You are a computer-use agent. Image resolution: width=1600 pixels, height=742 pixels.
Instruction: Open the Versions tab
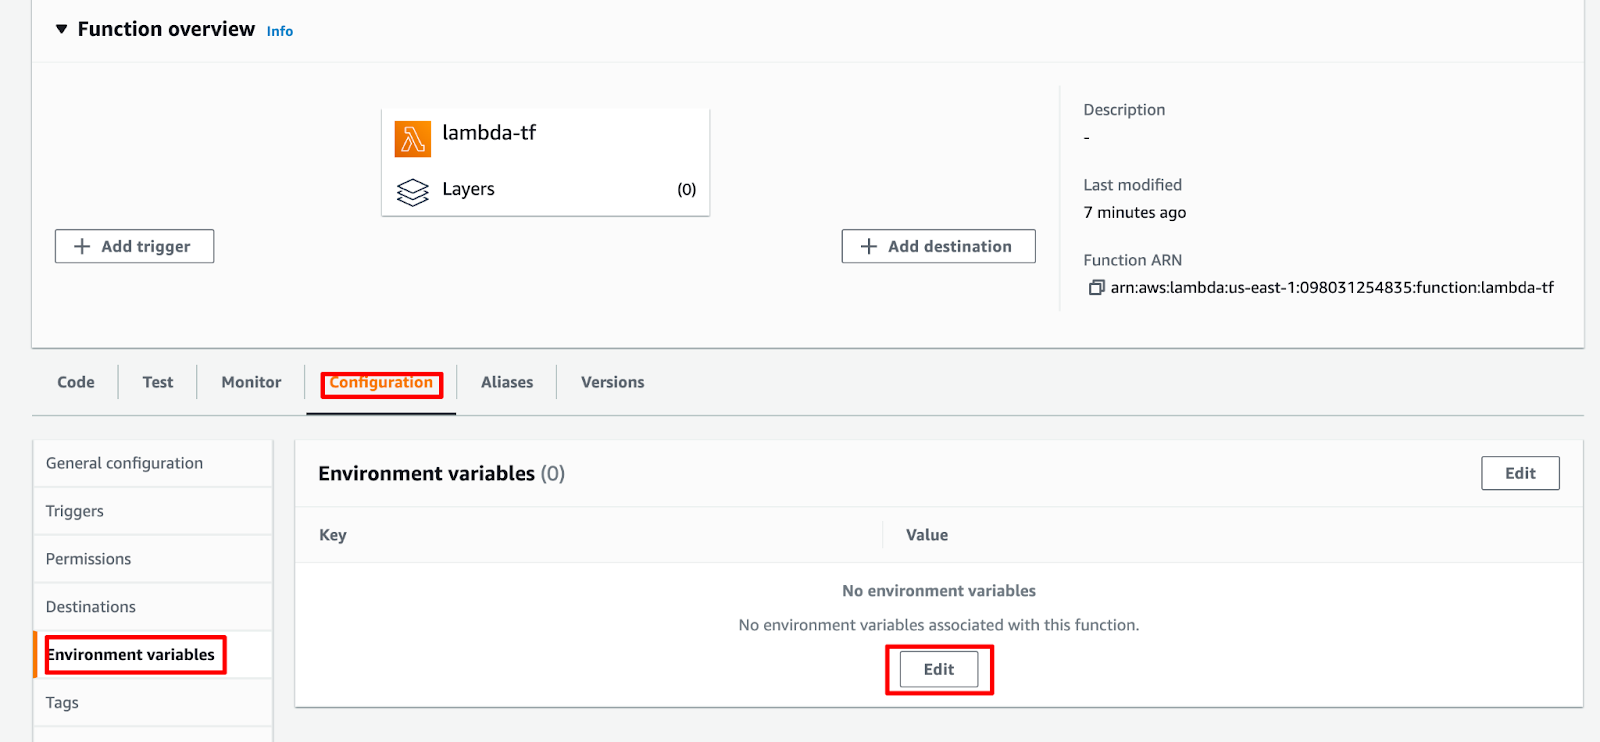[x=613, y=382]
